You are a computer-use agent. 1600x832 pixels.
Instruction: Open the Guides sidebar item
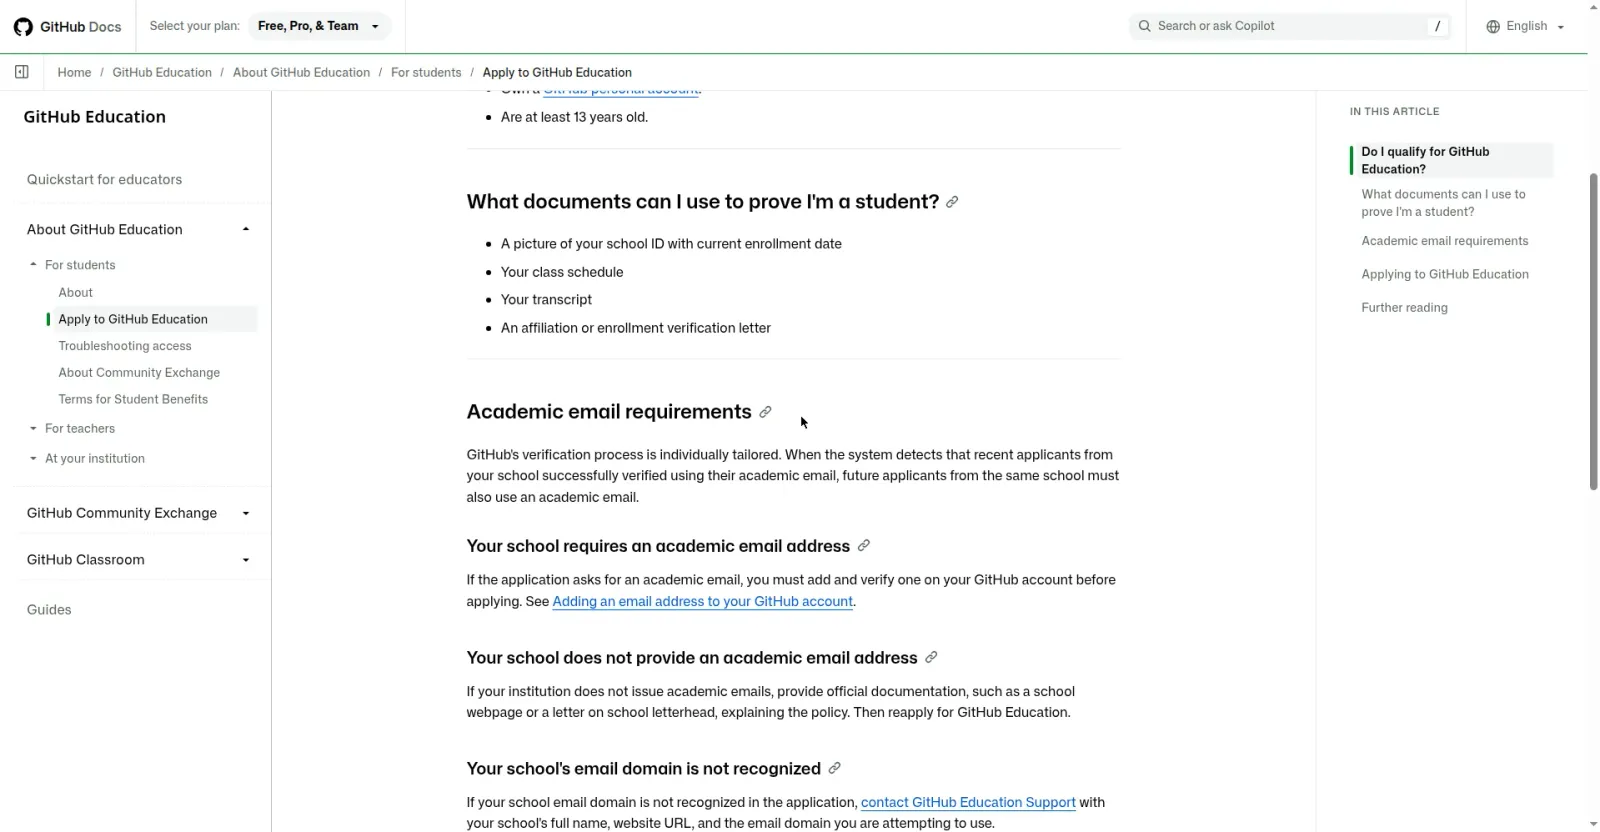(49, 610)
